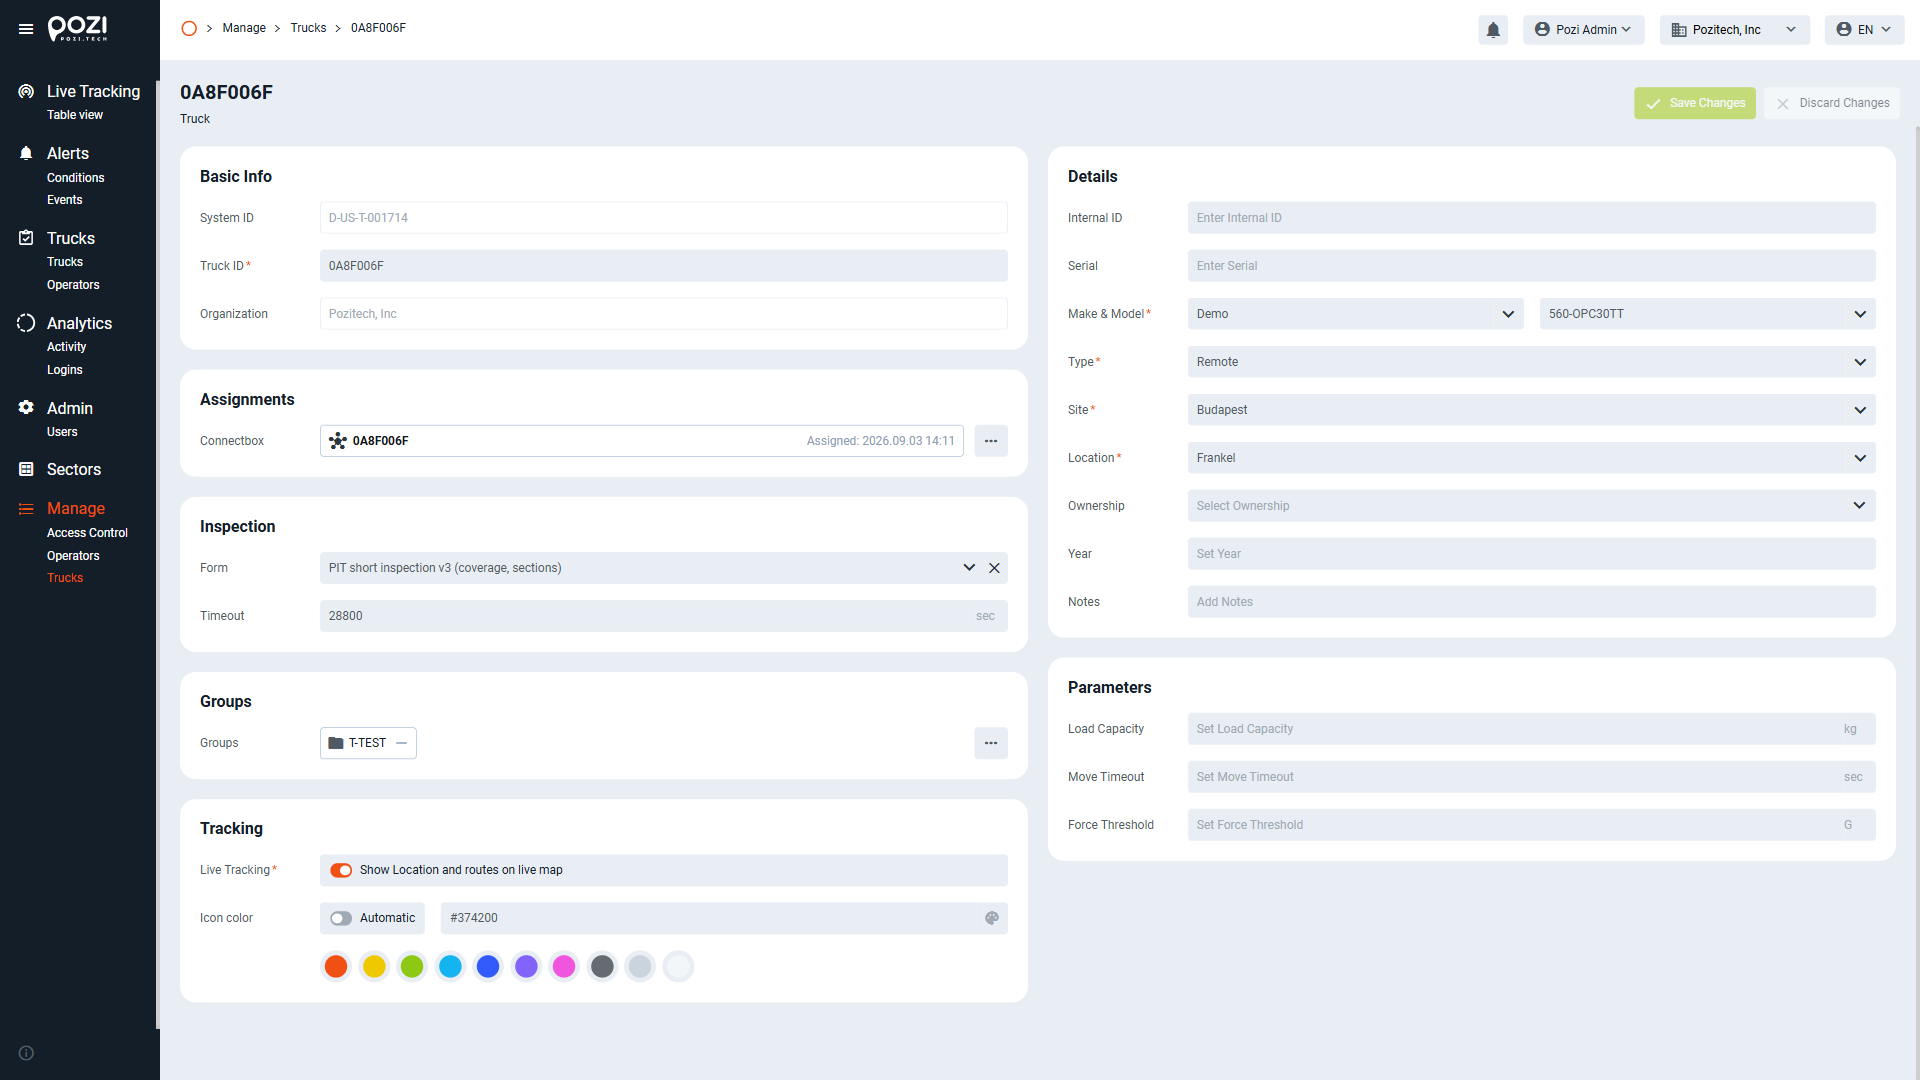Expand the Select Ownership dropdown

1531,506
